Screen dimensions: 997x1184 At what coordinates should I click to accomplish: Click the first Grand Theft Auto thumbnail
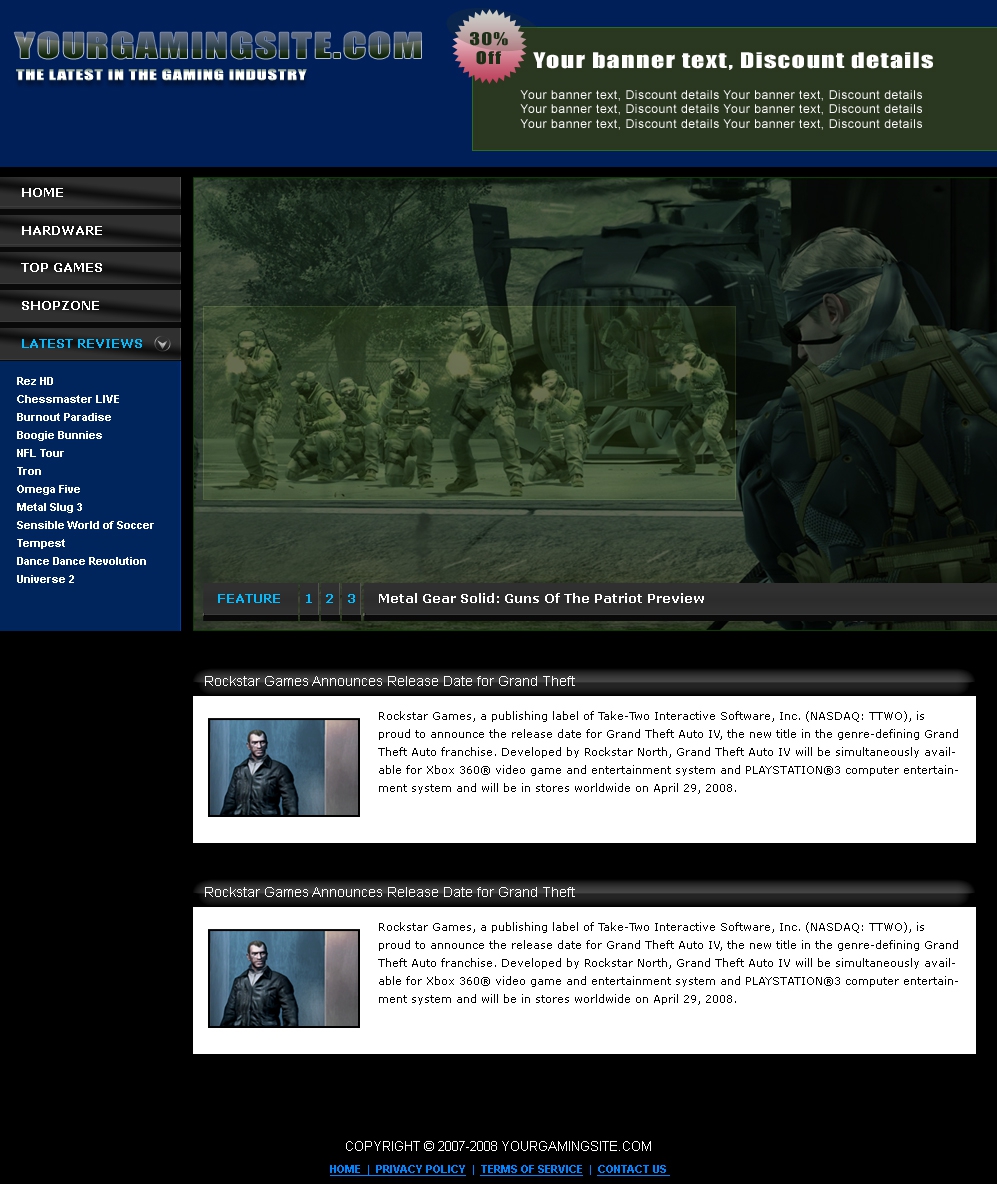pos(284,767)
